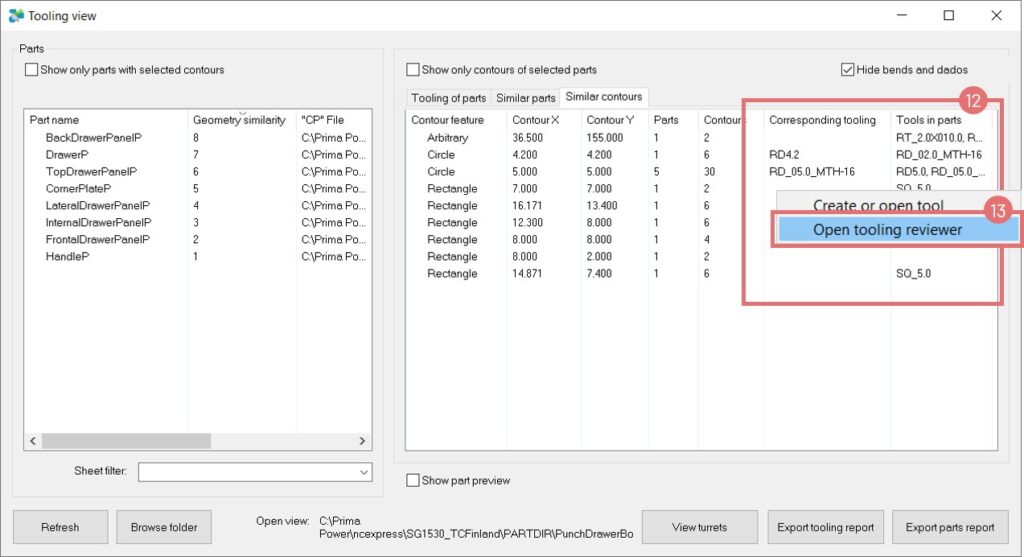Select BackDrawerPanelP in parts list
This screenshot has height=557, width=1024.
93,138
